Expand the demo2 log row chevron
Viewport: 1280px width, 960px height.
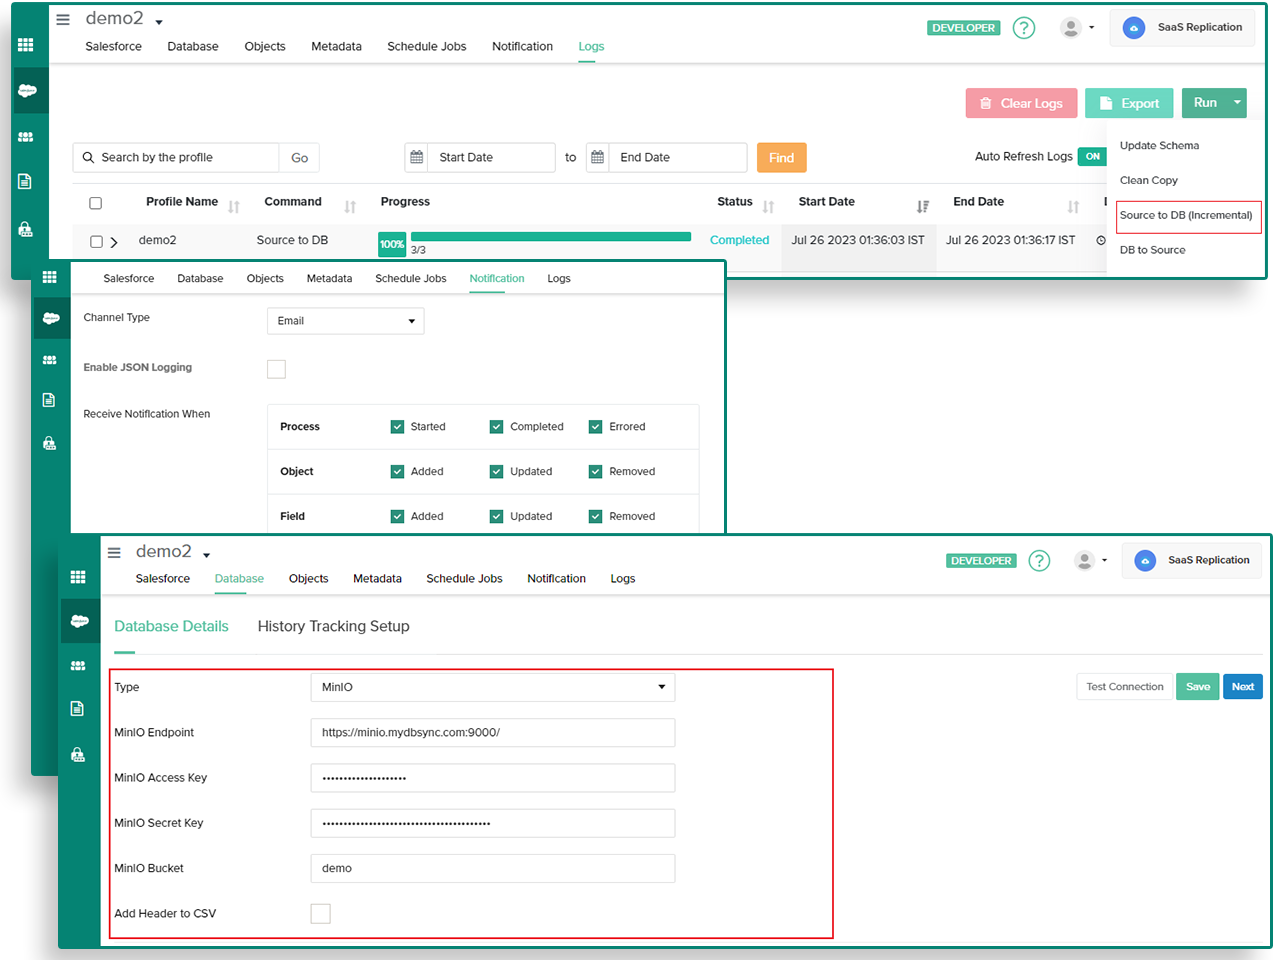[x=114, y=242]
